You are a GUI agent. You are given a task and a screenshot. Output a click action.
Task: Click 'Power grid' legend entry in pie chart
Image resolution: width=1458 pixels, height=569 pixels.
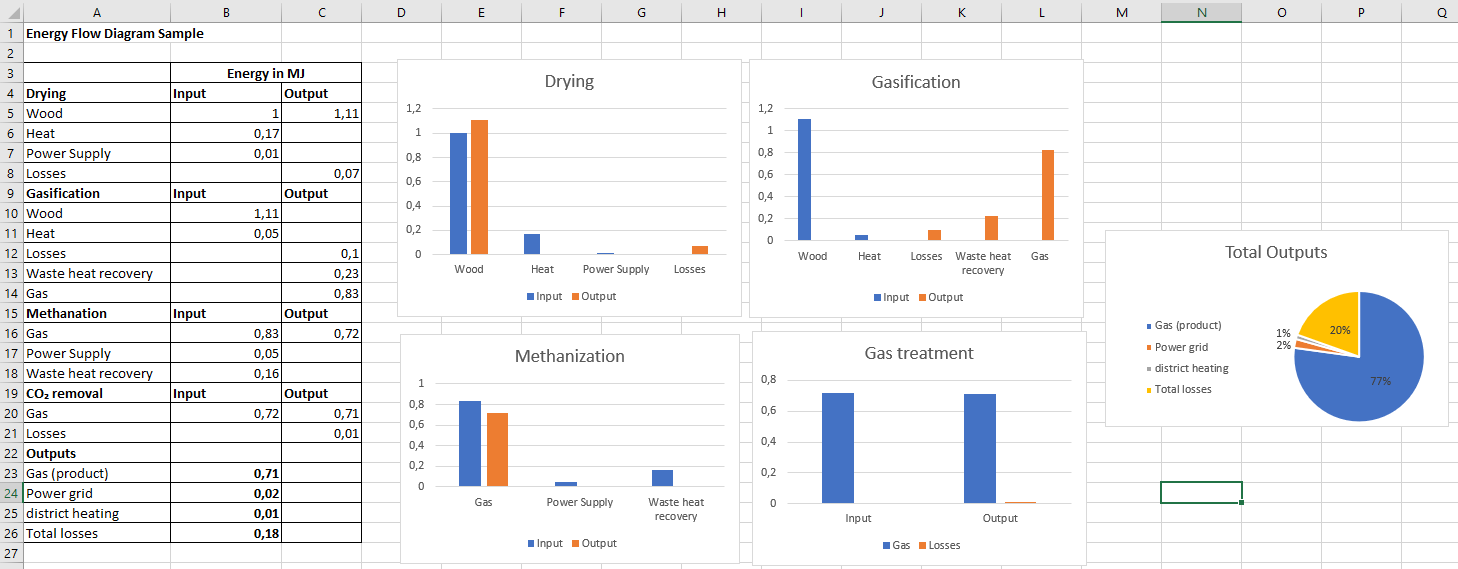(1177, 347)
